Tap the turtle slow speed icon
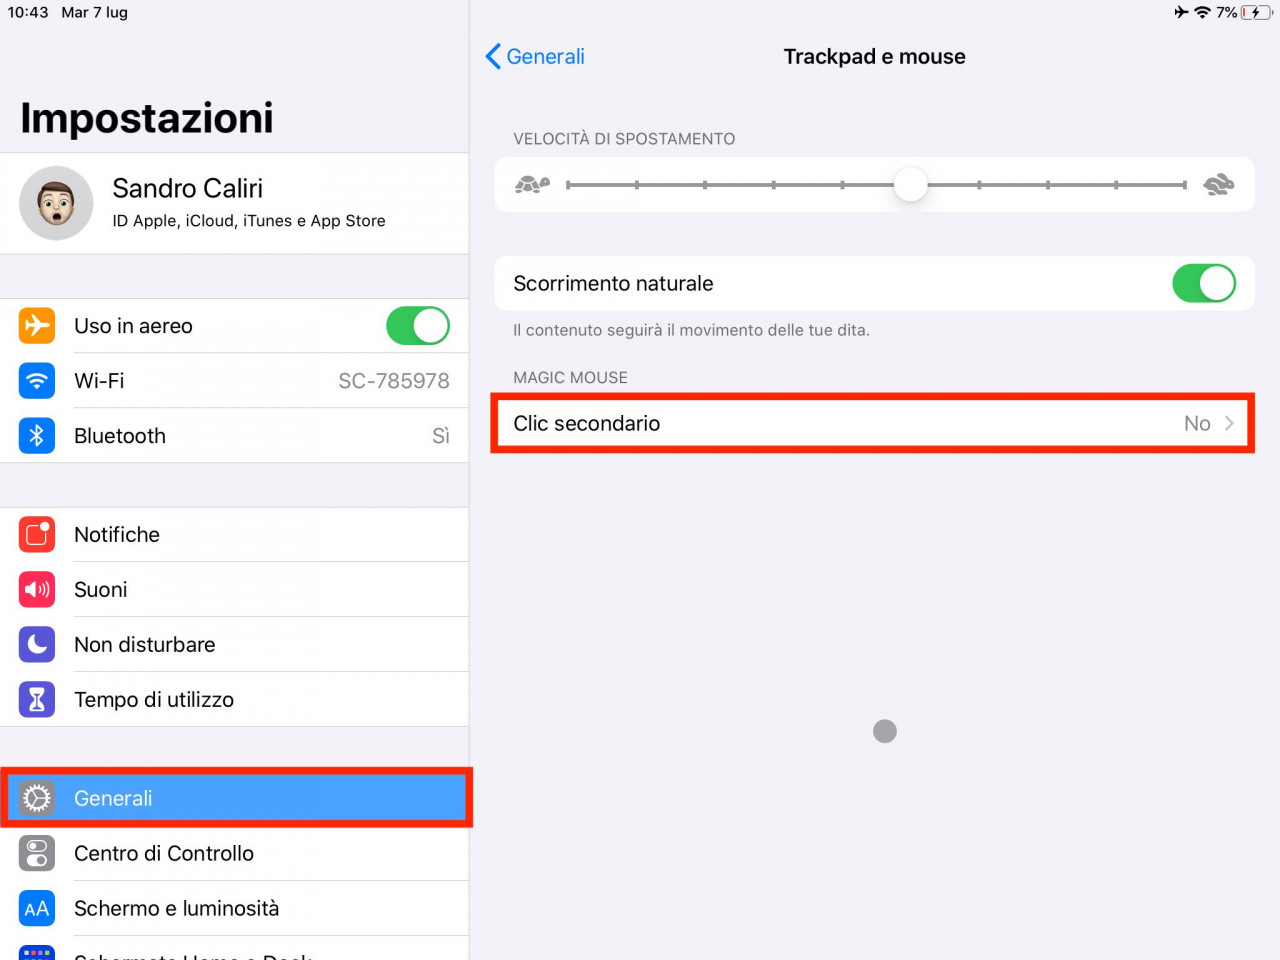The height and width of the screenshot is (960, 1280). point(532,184)
